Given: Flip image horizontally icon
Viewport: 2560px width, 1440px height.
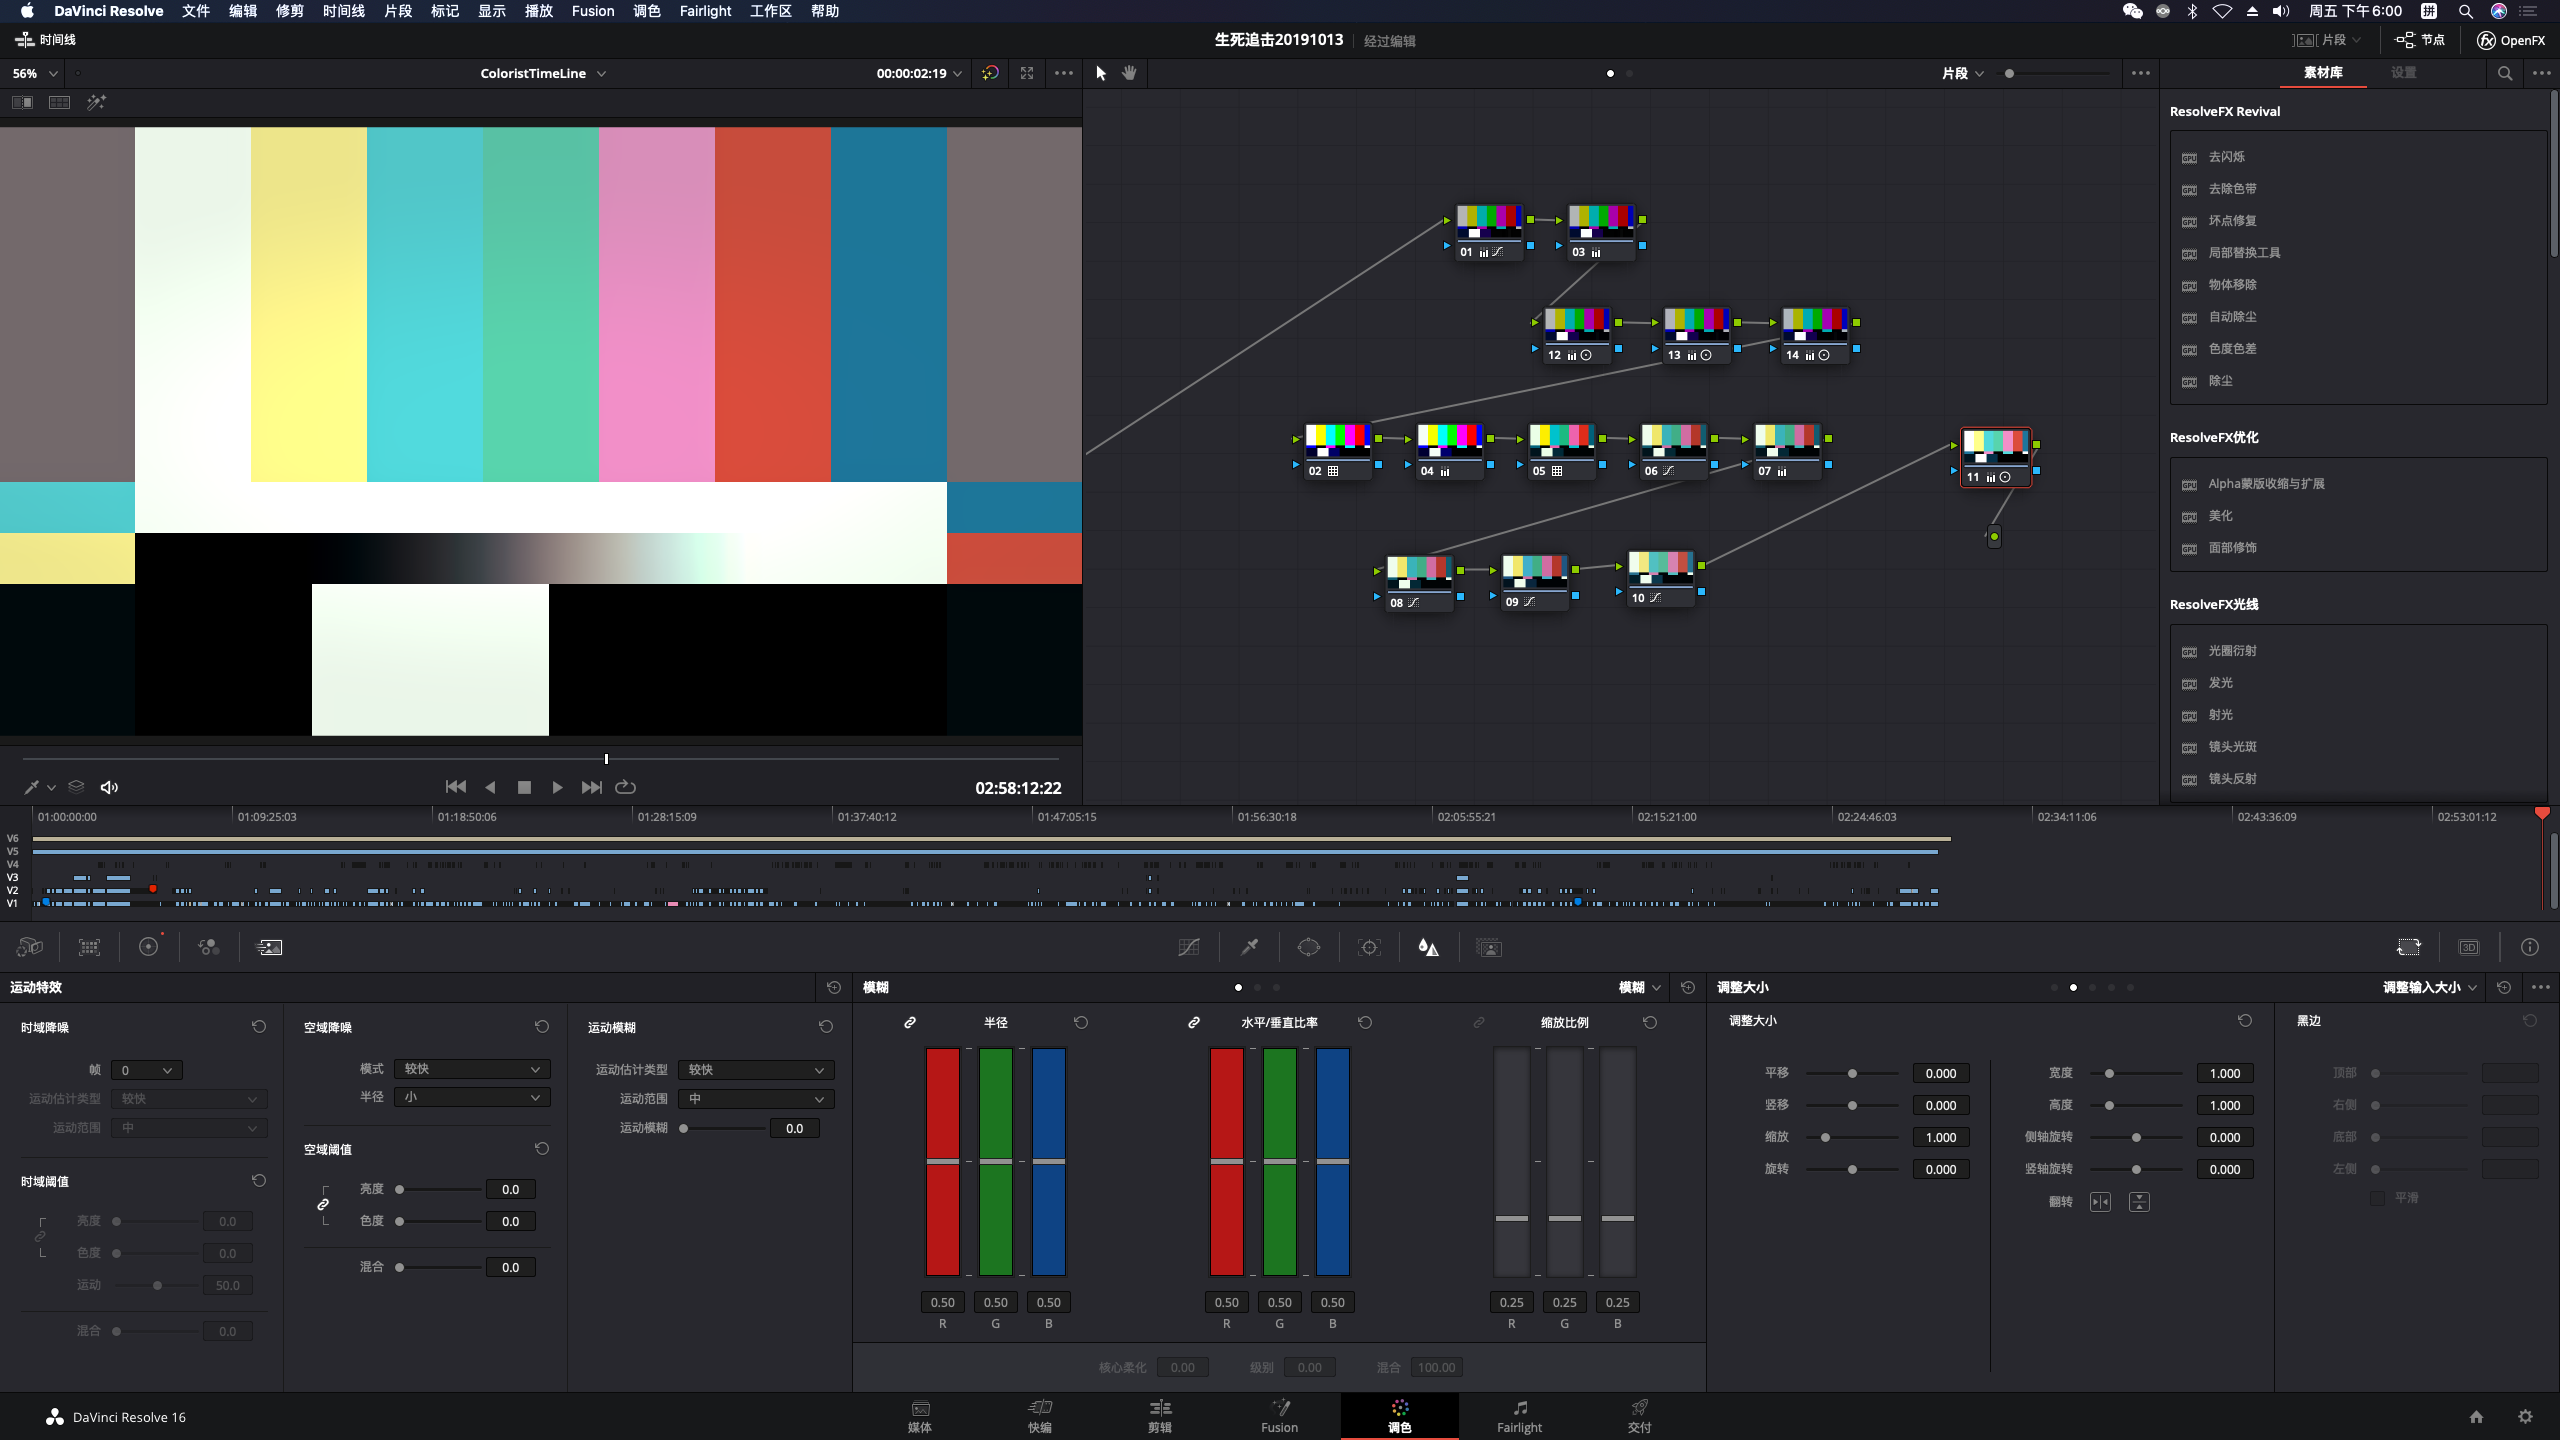Looking at the screenshot, I should [2100, 1201].
